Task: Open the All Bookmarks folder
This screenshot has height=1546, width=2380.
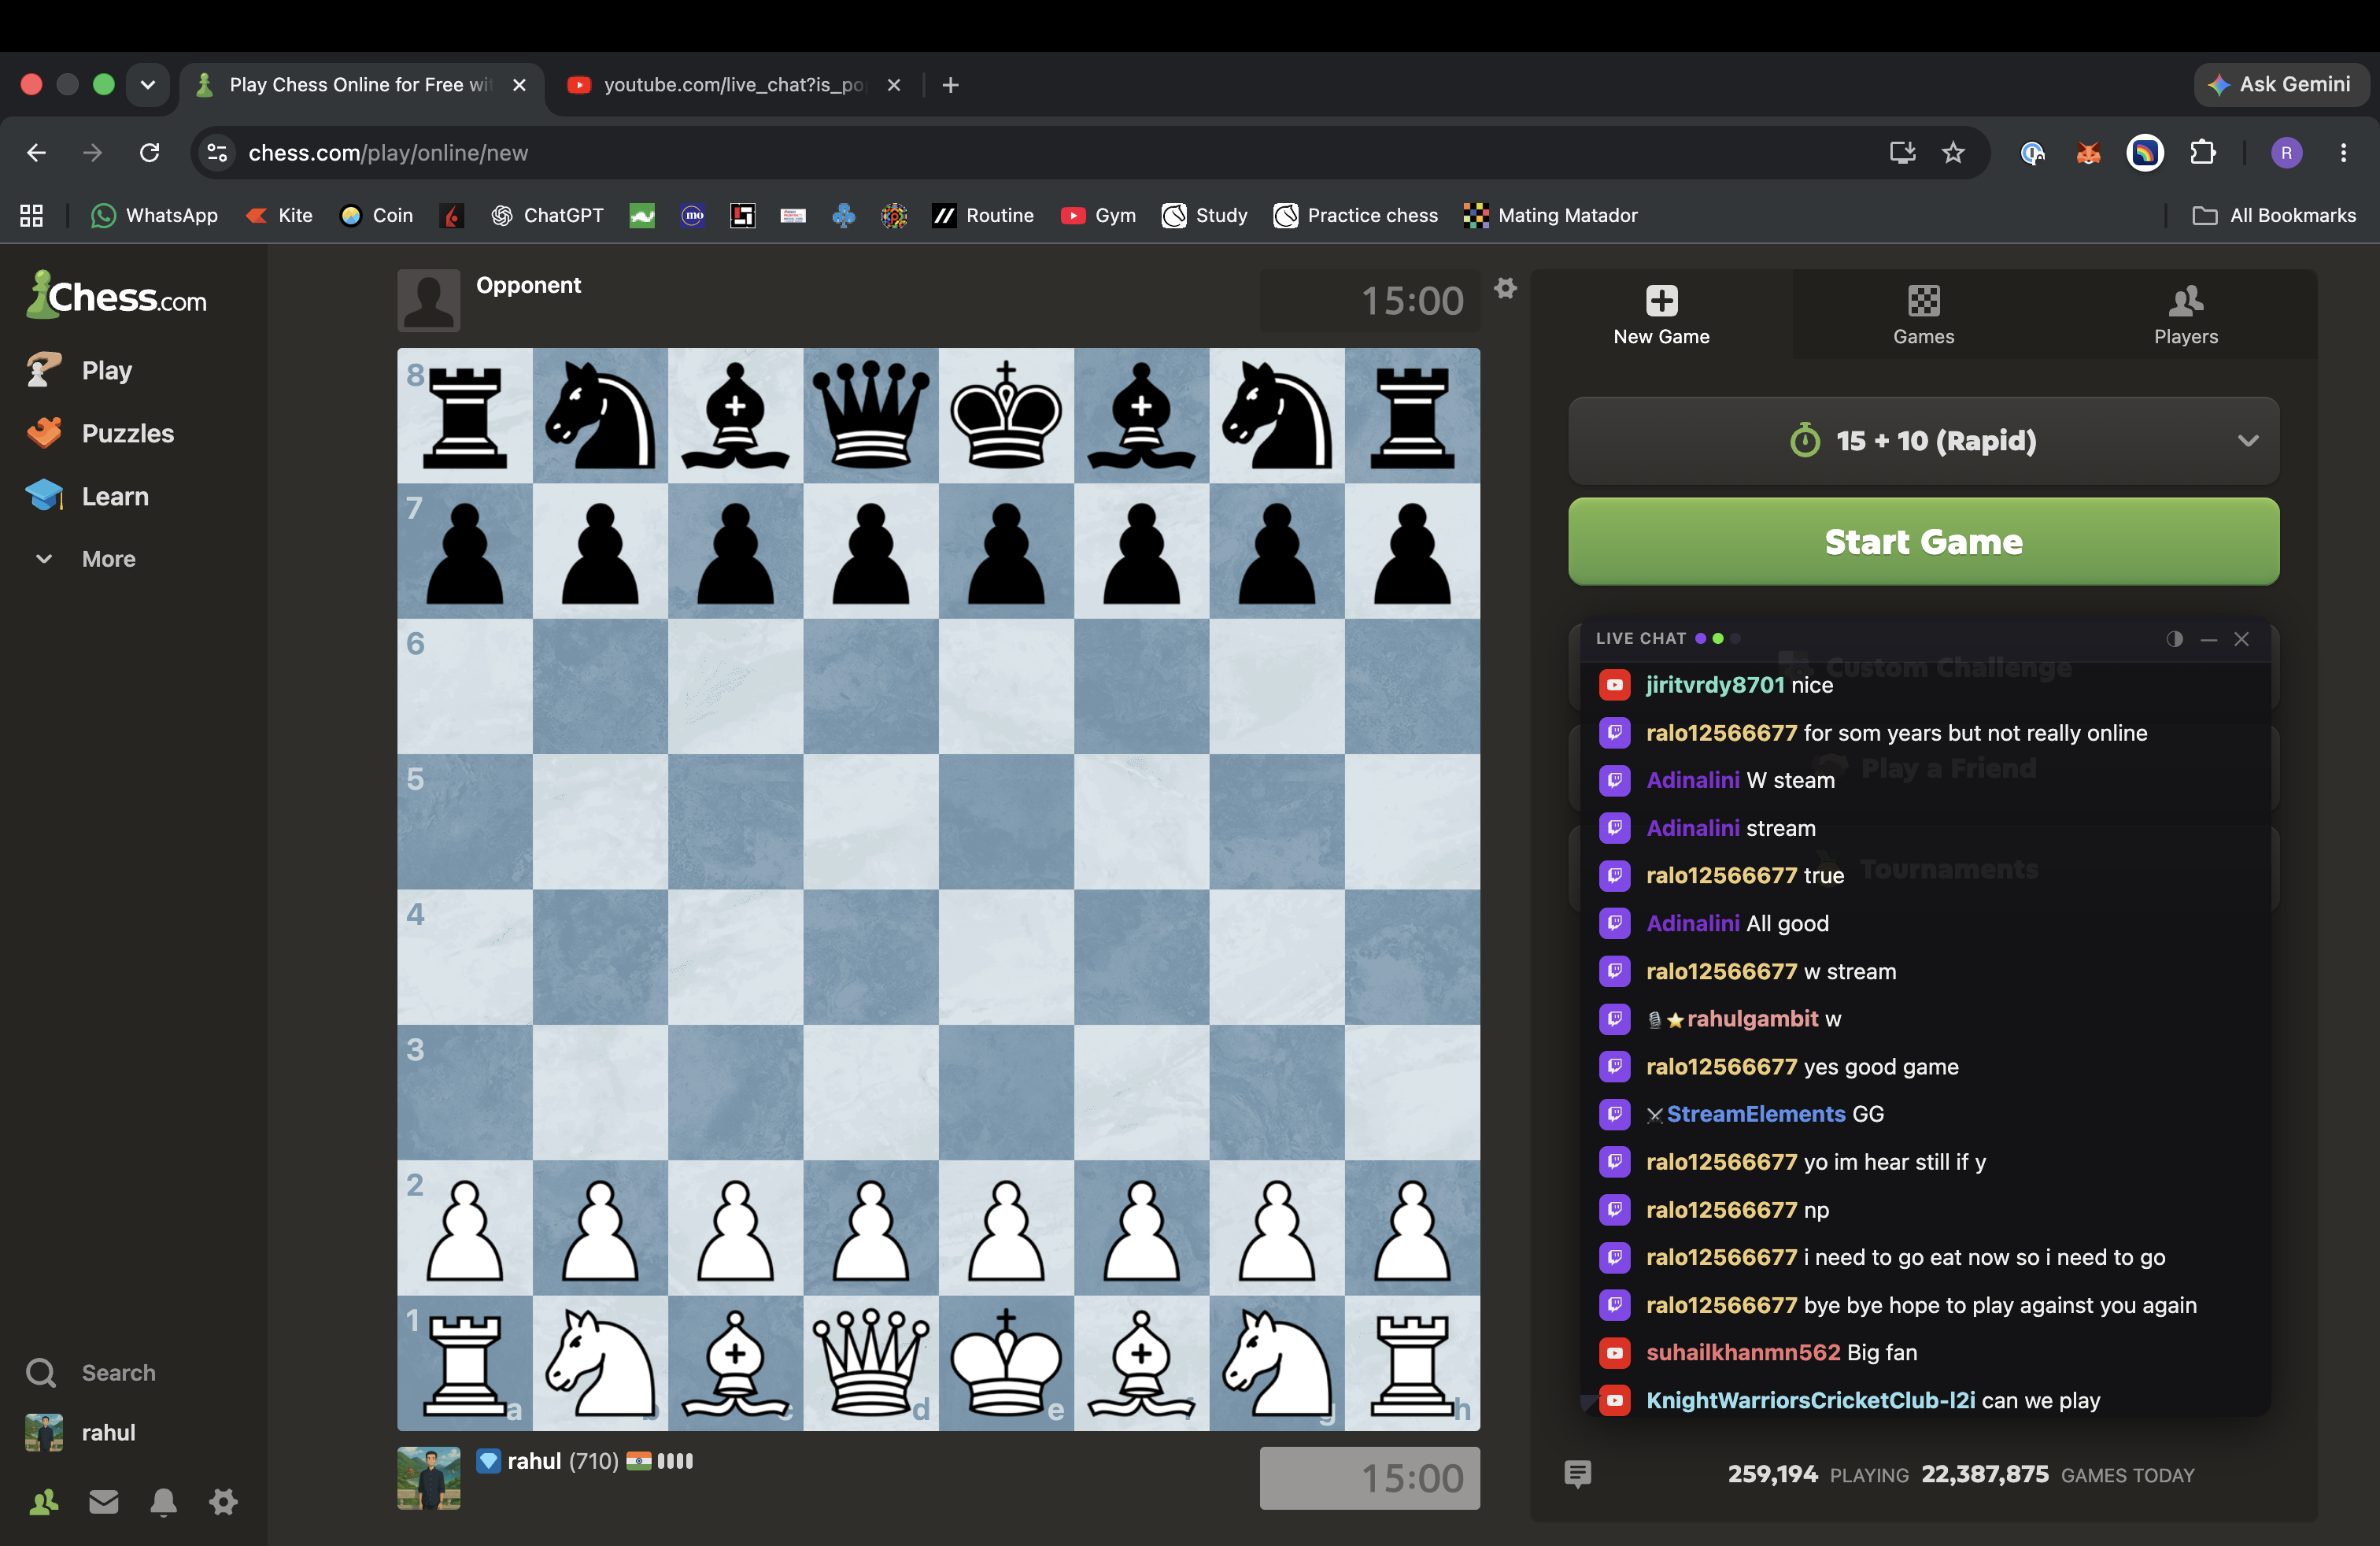Action: (x=2274, y=215)
